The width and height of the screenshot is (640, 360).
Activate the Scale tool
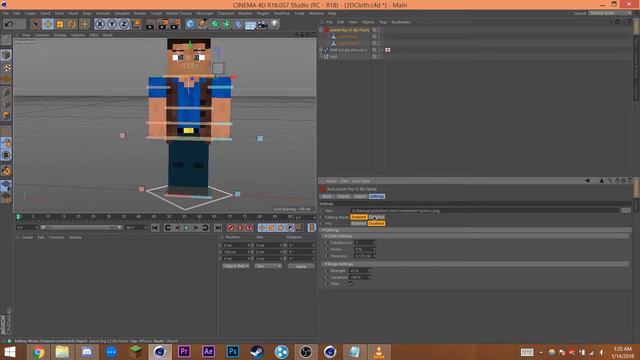click(60, 24)
